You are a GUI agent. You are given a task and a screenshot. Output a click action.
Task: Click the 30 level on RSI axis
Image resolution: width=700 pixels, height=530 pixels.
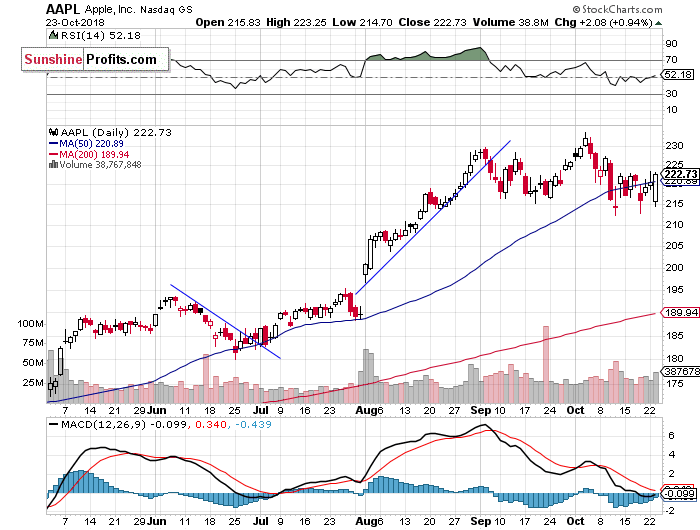coord(671,93)
